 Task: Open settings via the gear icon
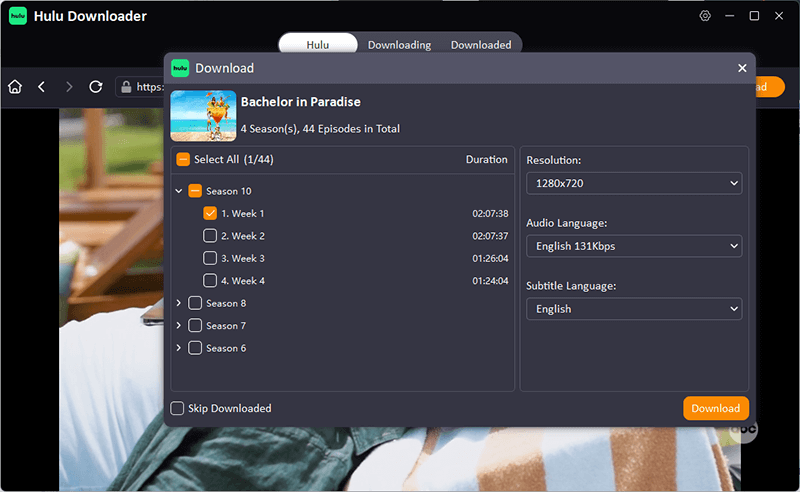[705, 16]
